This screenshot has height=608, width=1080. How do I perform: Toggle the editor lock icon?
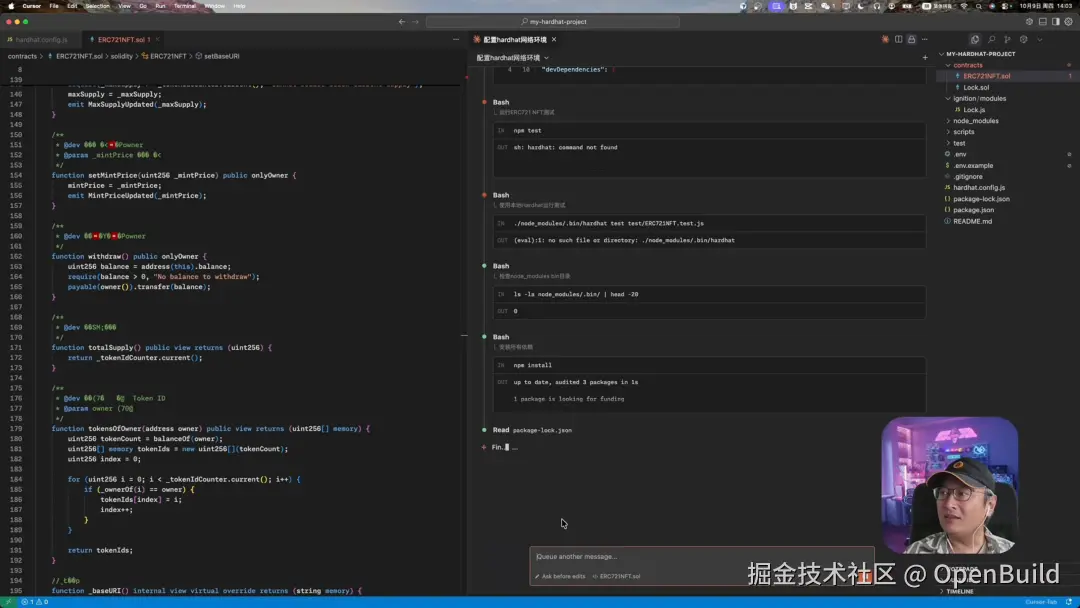(911, 40)
